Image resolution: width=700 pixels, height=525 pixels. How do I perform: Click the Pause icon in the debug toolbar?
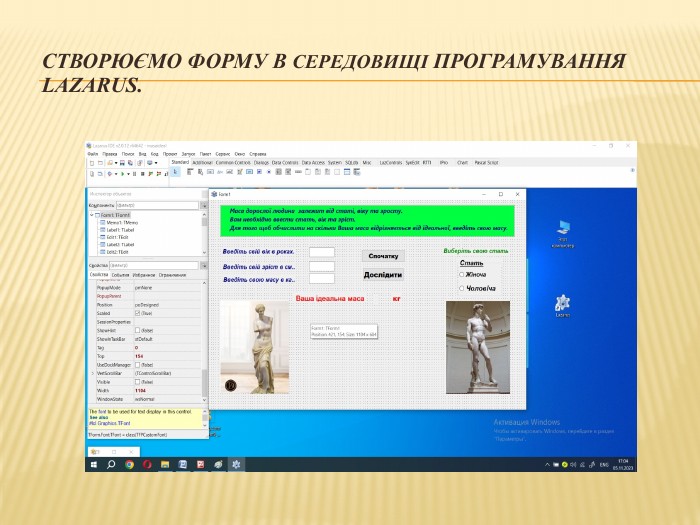[134, 174]
